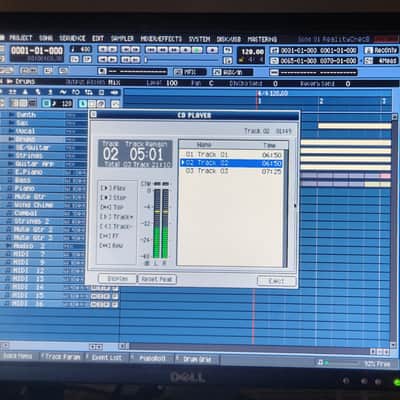This screenshot has width=400, height=400.
Task: Click Stop in the CD Player controls
Action: click(x=114, y=198)
